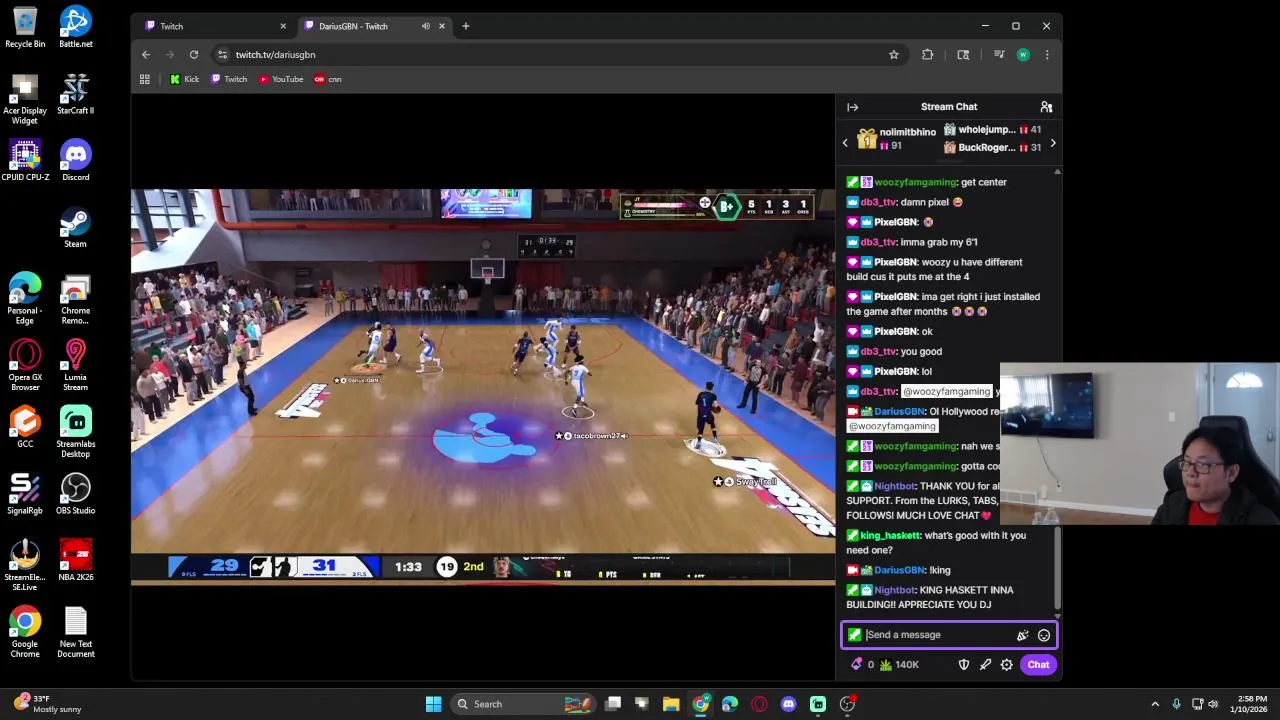Open New Text Document on desktop

pos(76,633)
